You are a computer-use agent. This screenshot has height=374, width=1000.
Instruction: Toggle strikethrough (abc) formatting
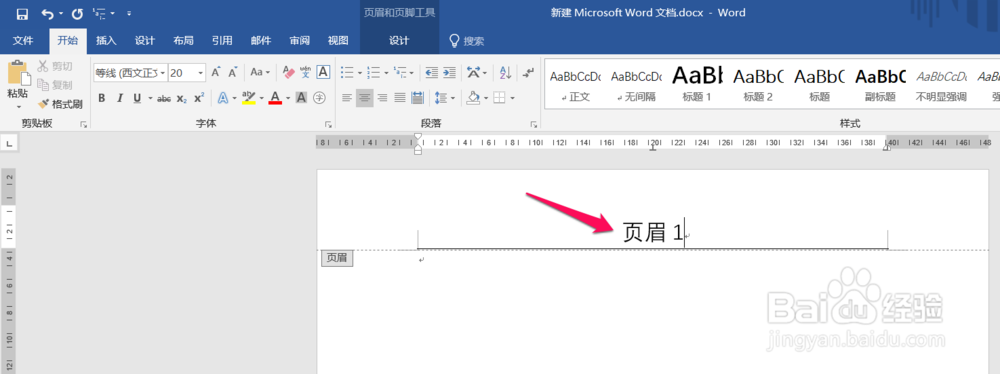[x=164, y=98]
